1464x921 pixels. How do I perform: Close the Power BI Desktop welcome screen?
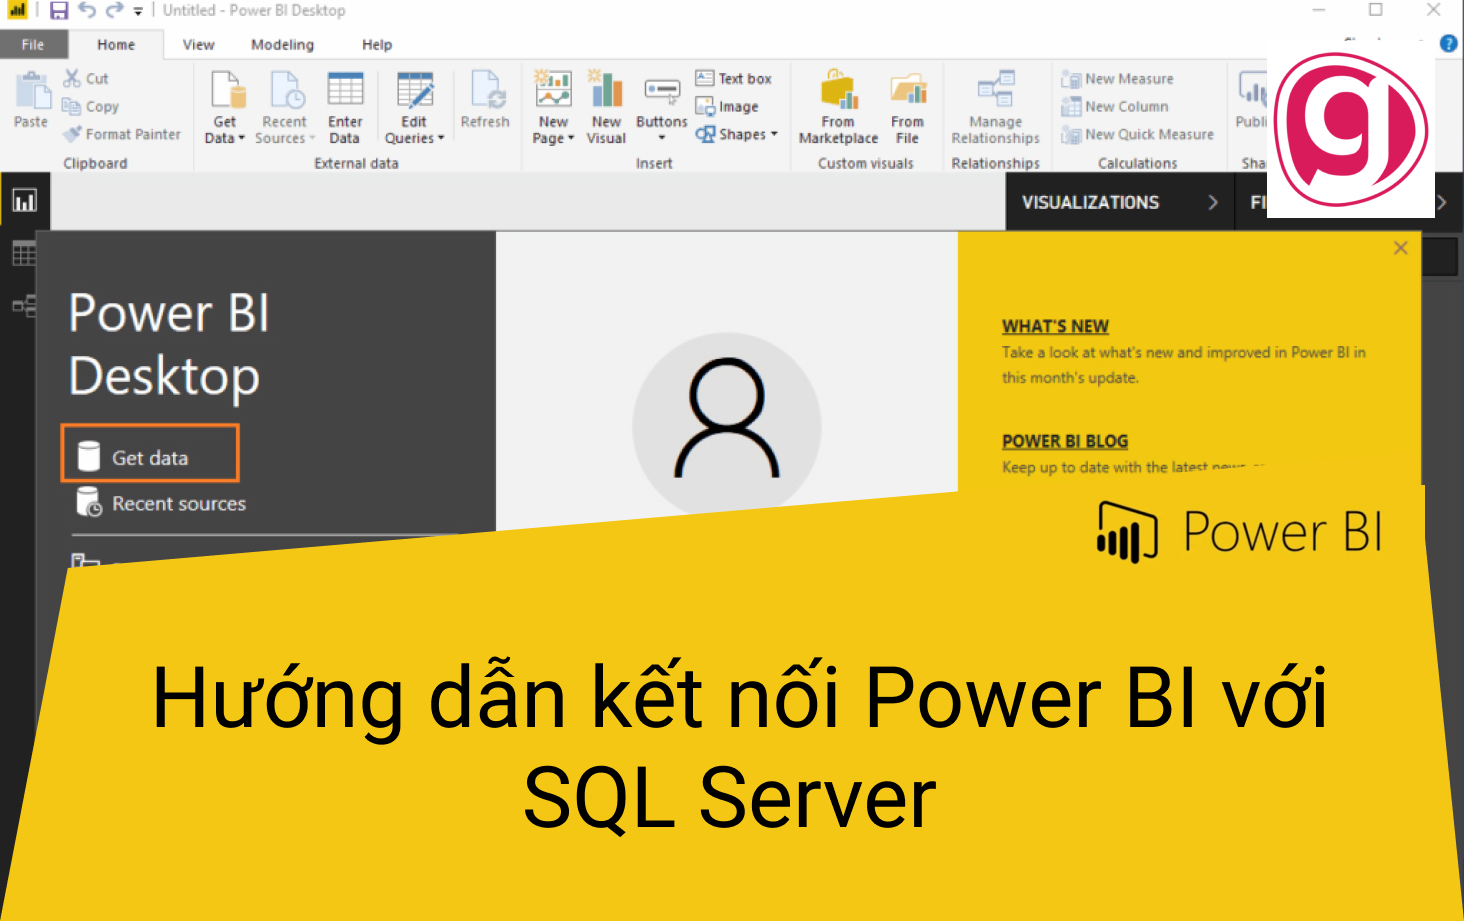point(1400,247)
